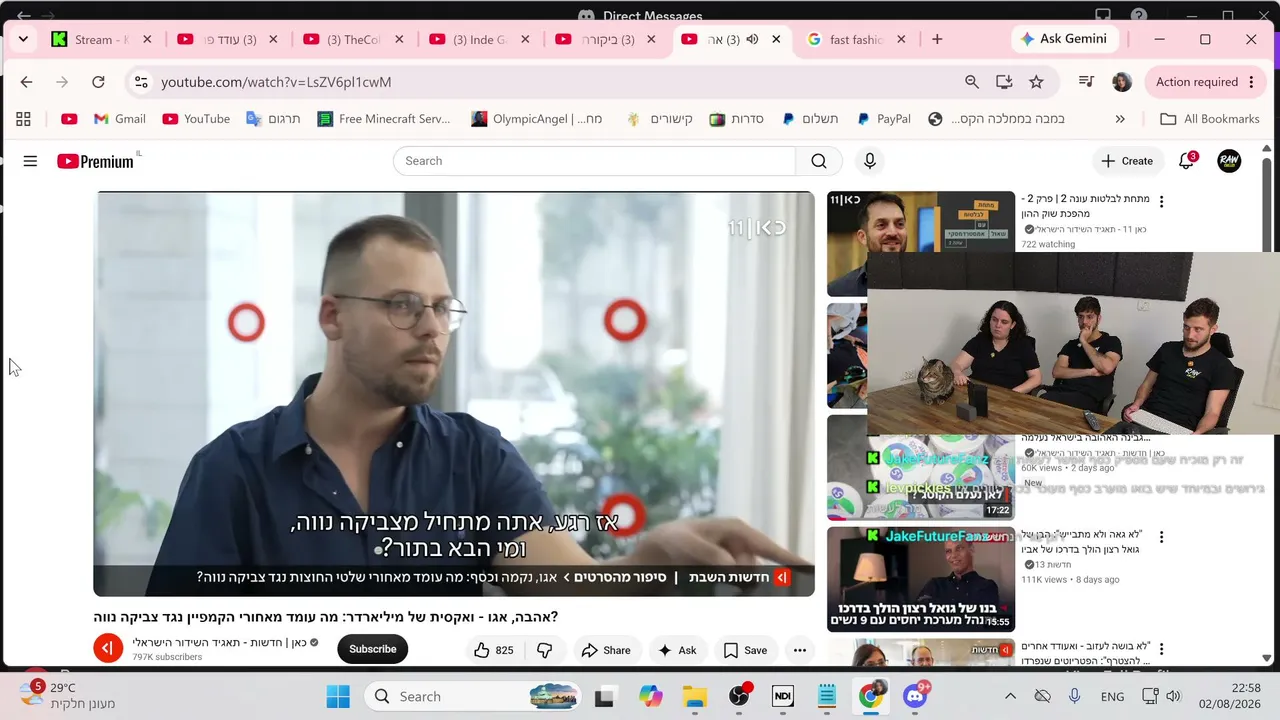Open options for the 111K views video
The image size is (1280, 720).
pyautogui.click(x=1162, y=538)
